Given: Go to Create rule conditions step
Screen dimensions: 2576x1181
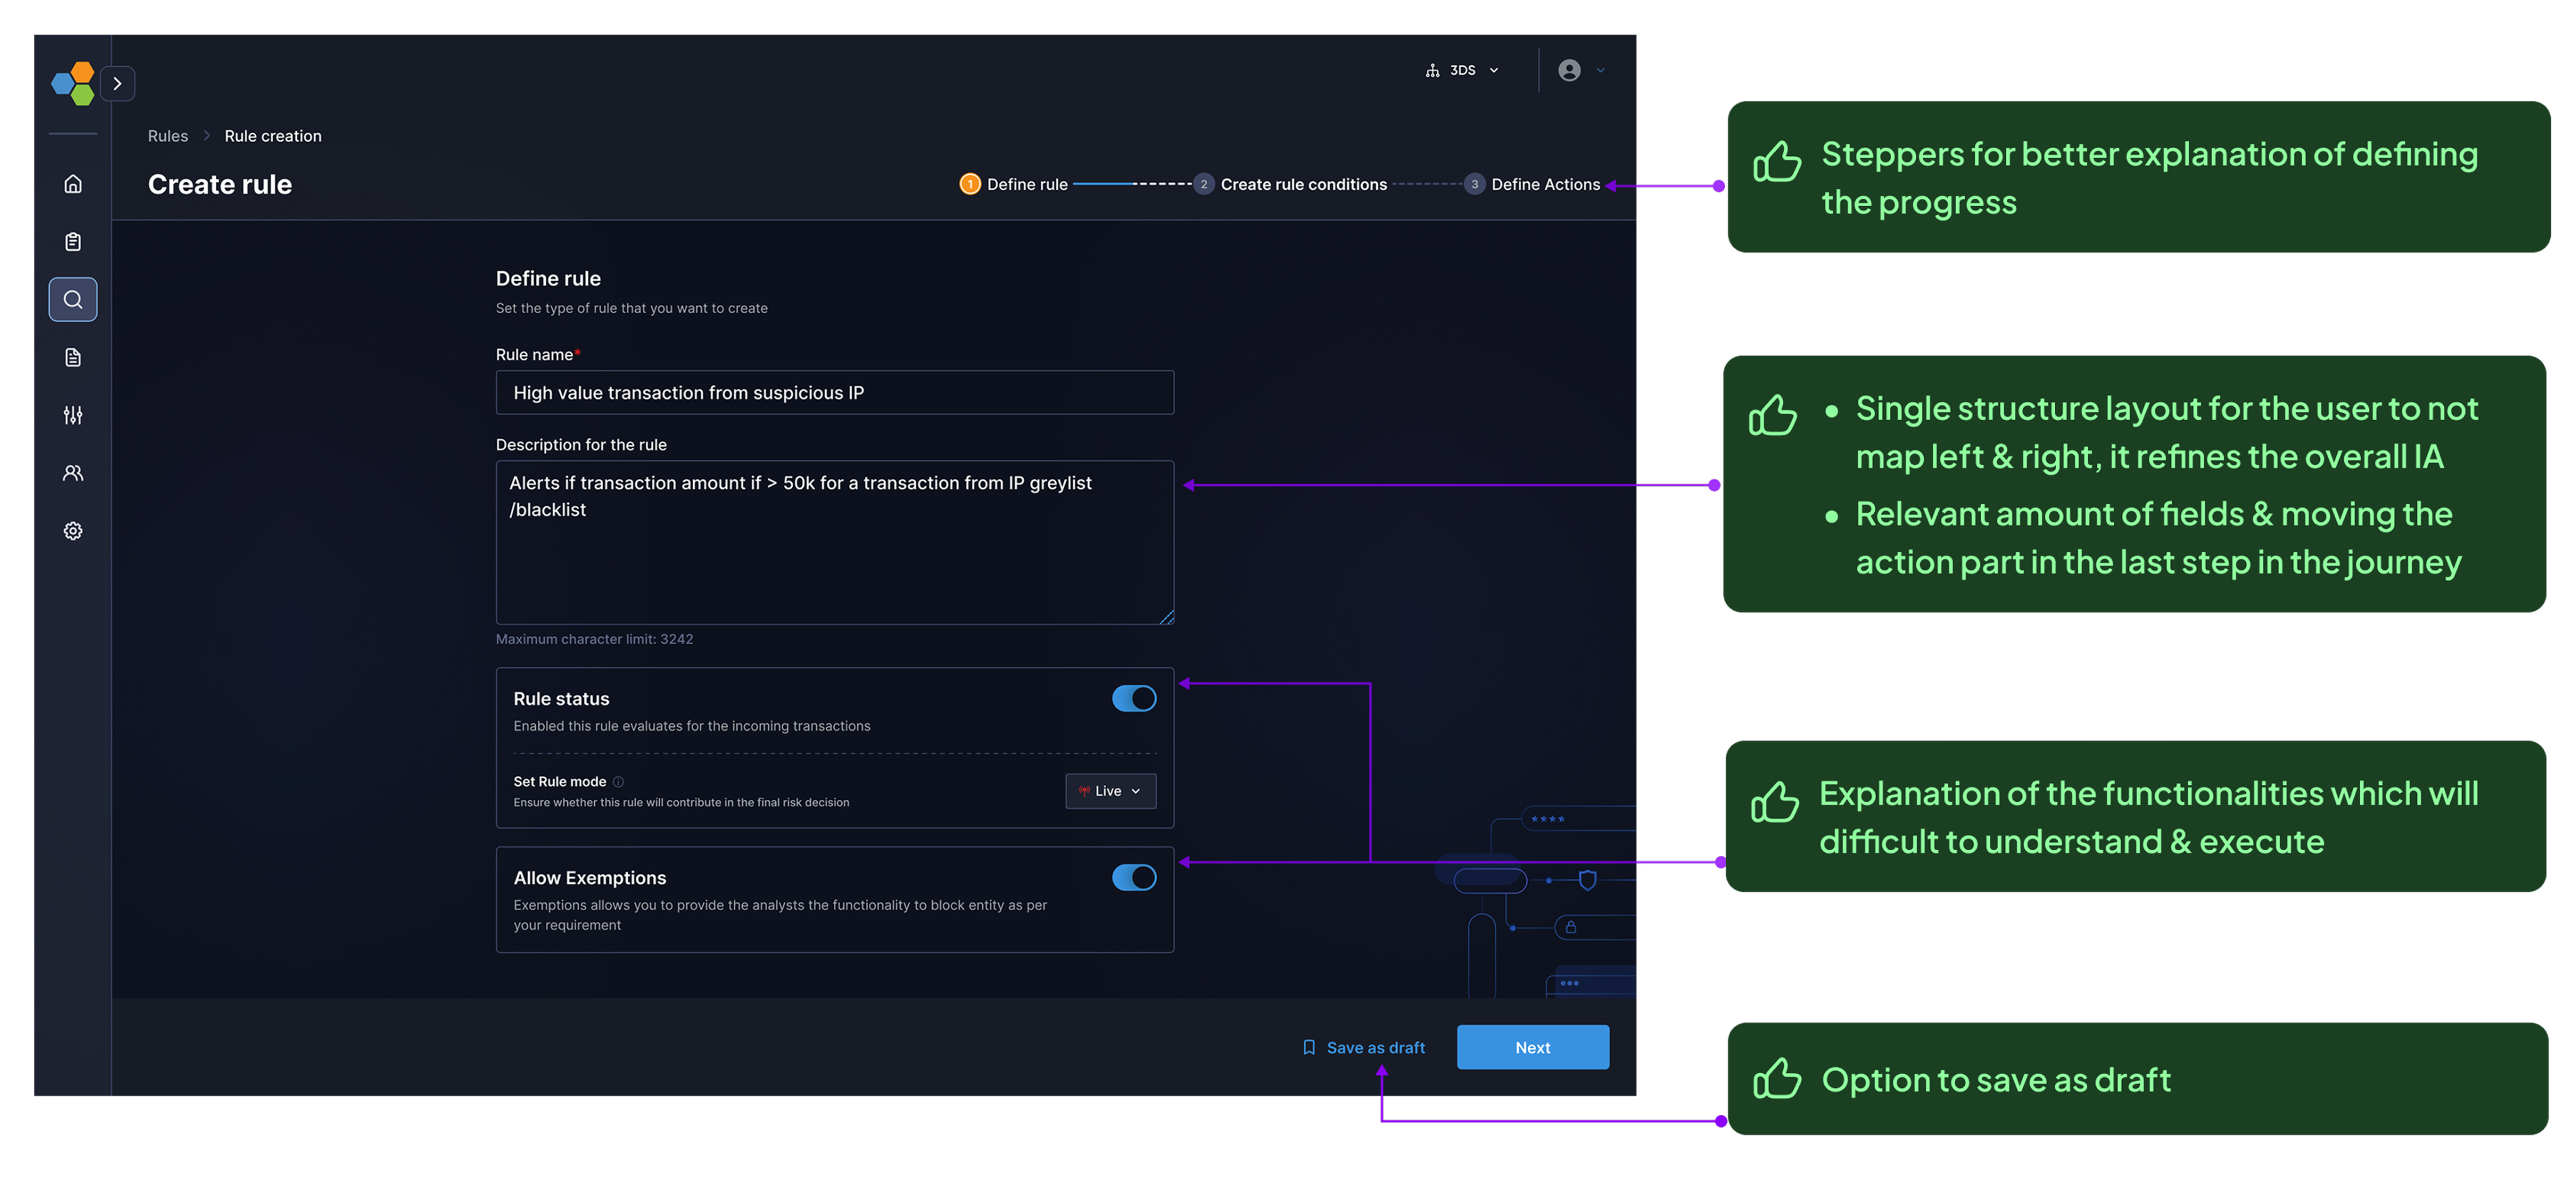Looking at the screenshot, I should (1302, 184).
